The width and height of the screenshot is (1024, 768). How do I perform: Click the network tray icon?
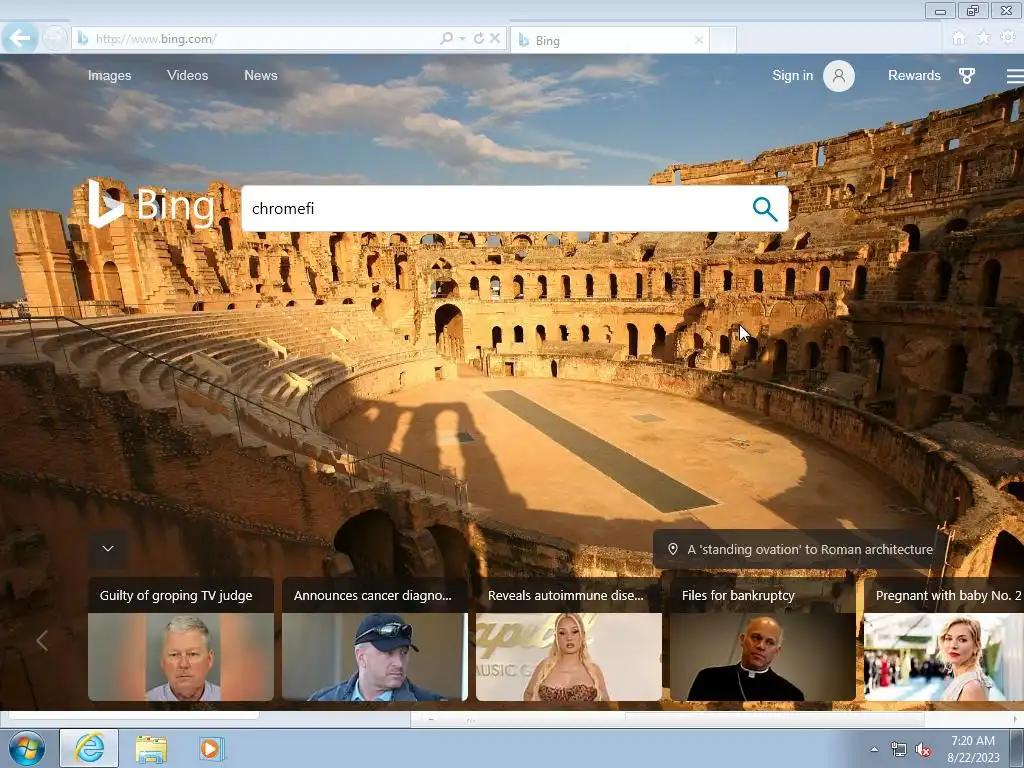click(899, 750)
